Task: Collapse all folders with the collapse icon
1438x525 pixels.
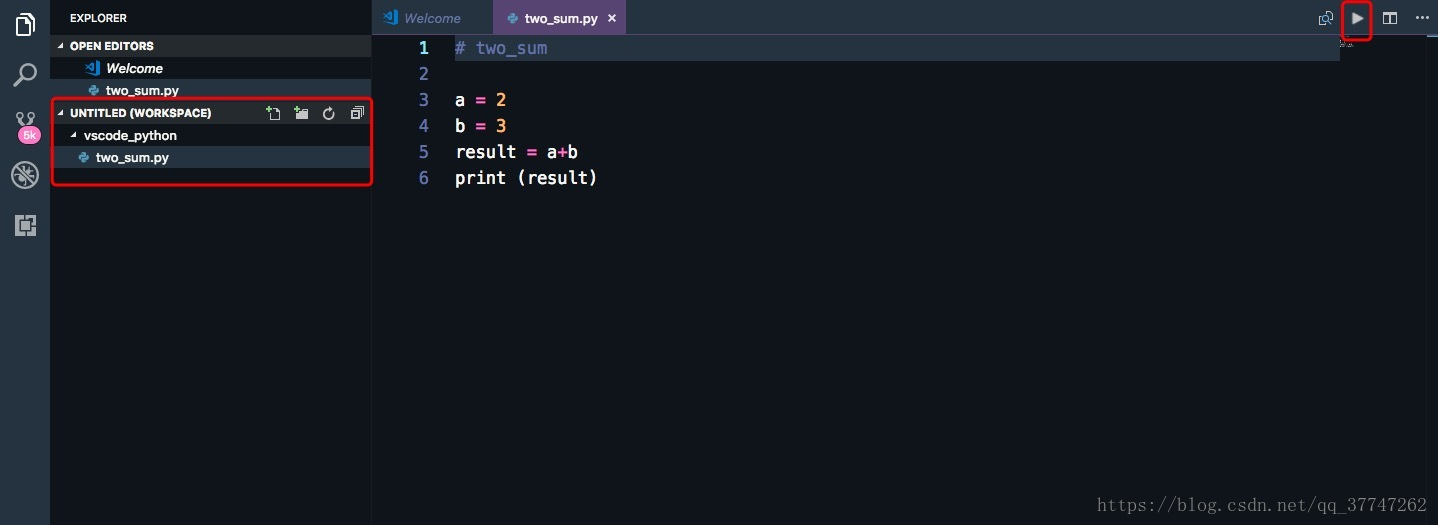Action: (357, 113)
